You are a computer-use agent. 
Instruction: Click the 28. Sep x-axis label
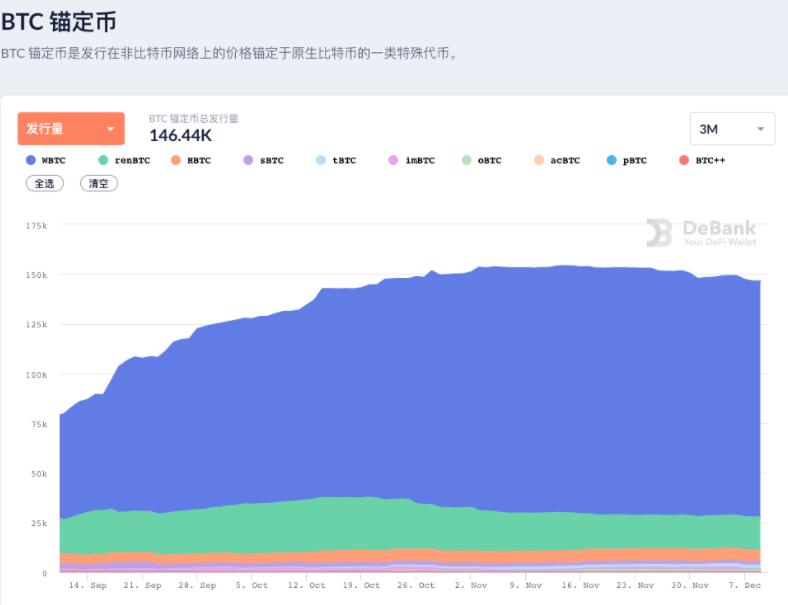[197, 585]
